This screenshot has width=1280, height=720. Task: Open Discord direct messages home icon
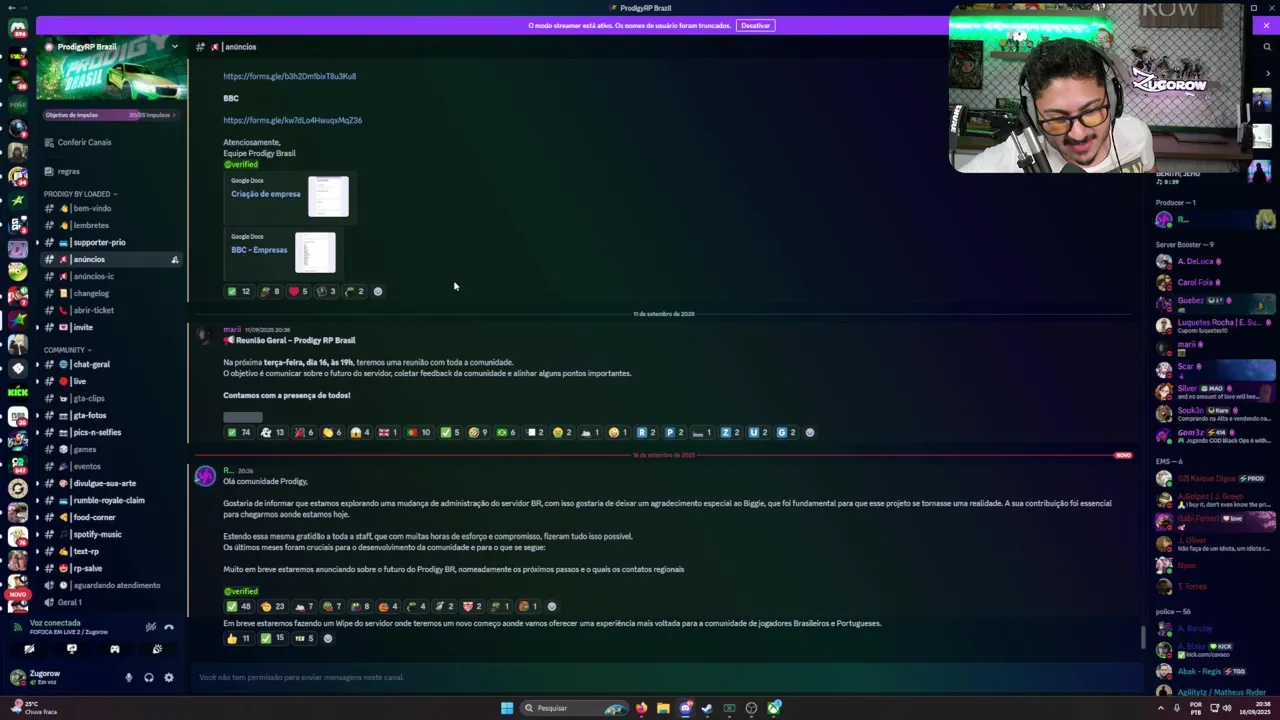[x=18, y=28]
